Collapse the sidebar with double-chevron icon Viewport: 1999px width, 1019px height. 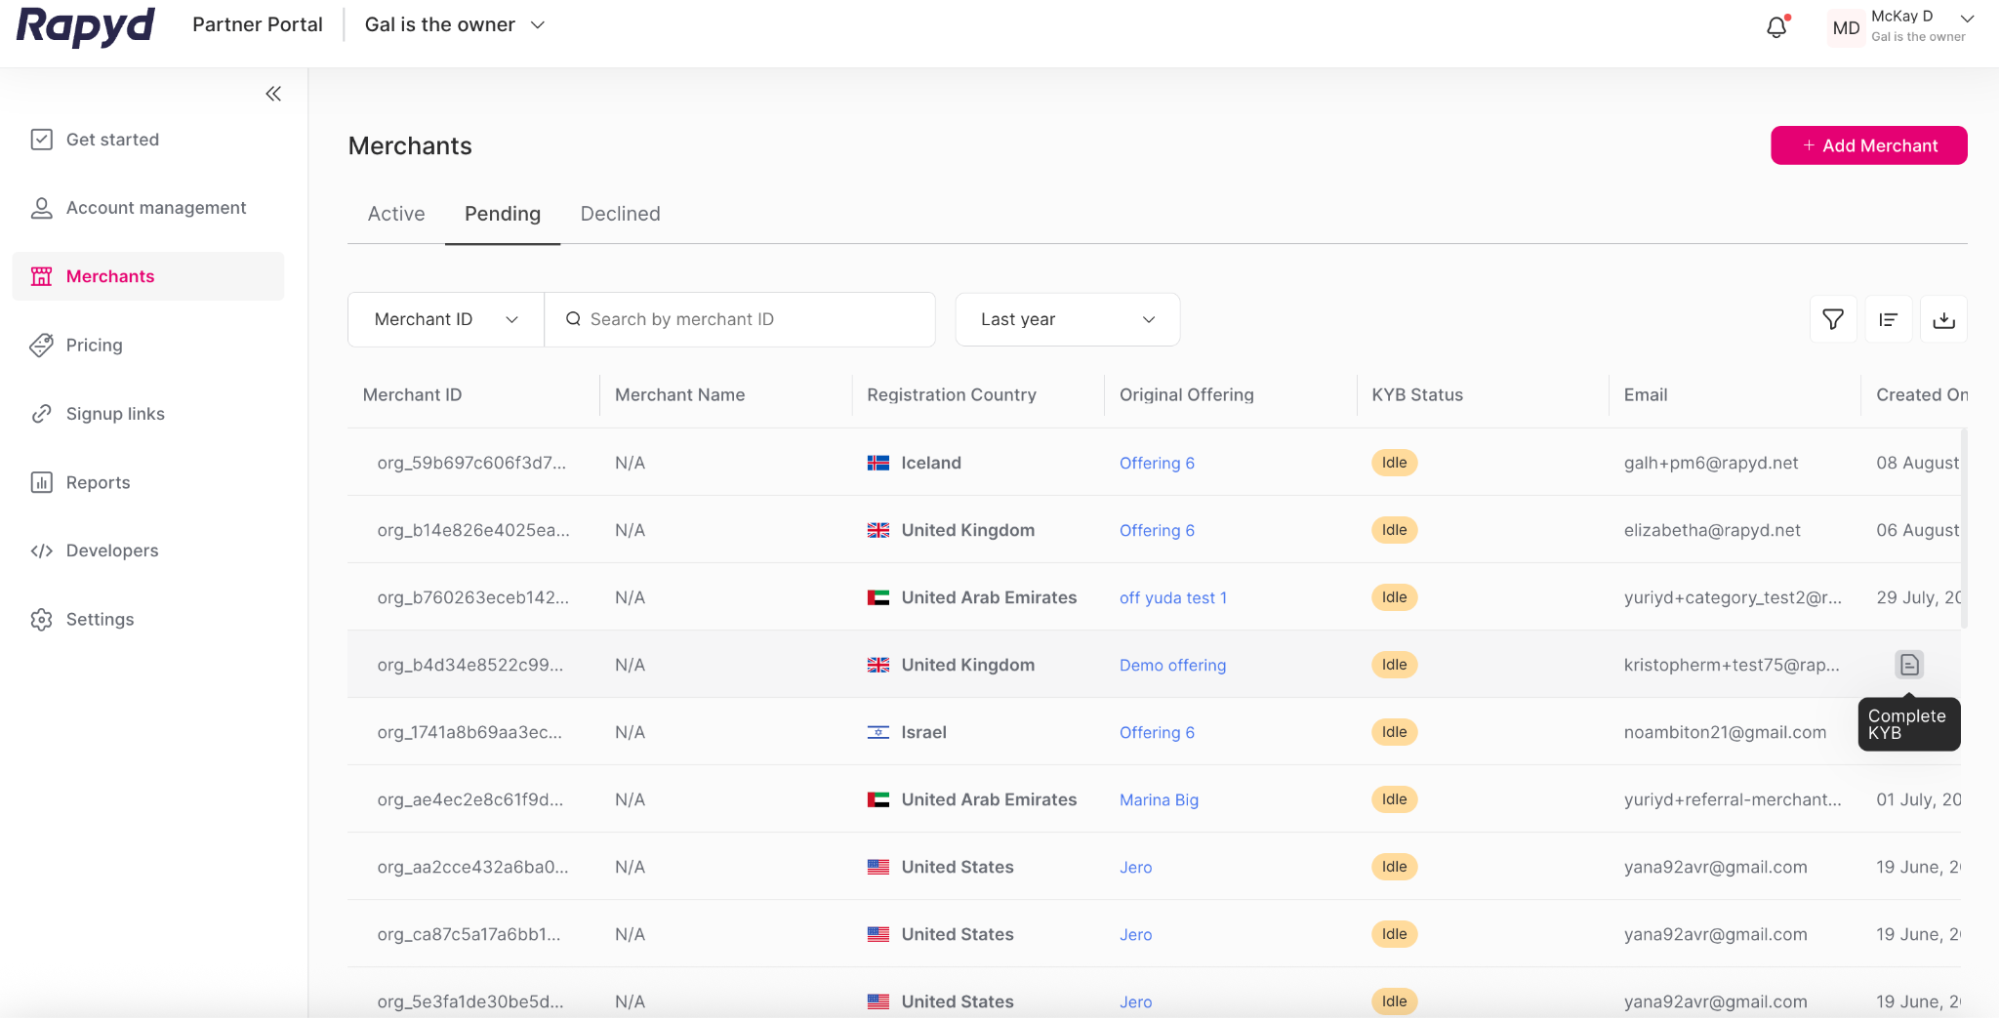[x=273, y=94]
